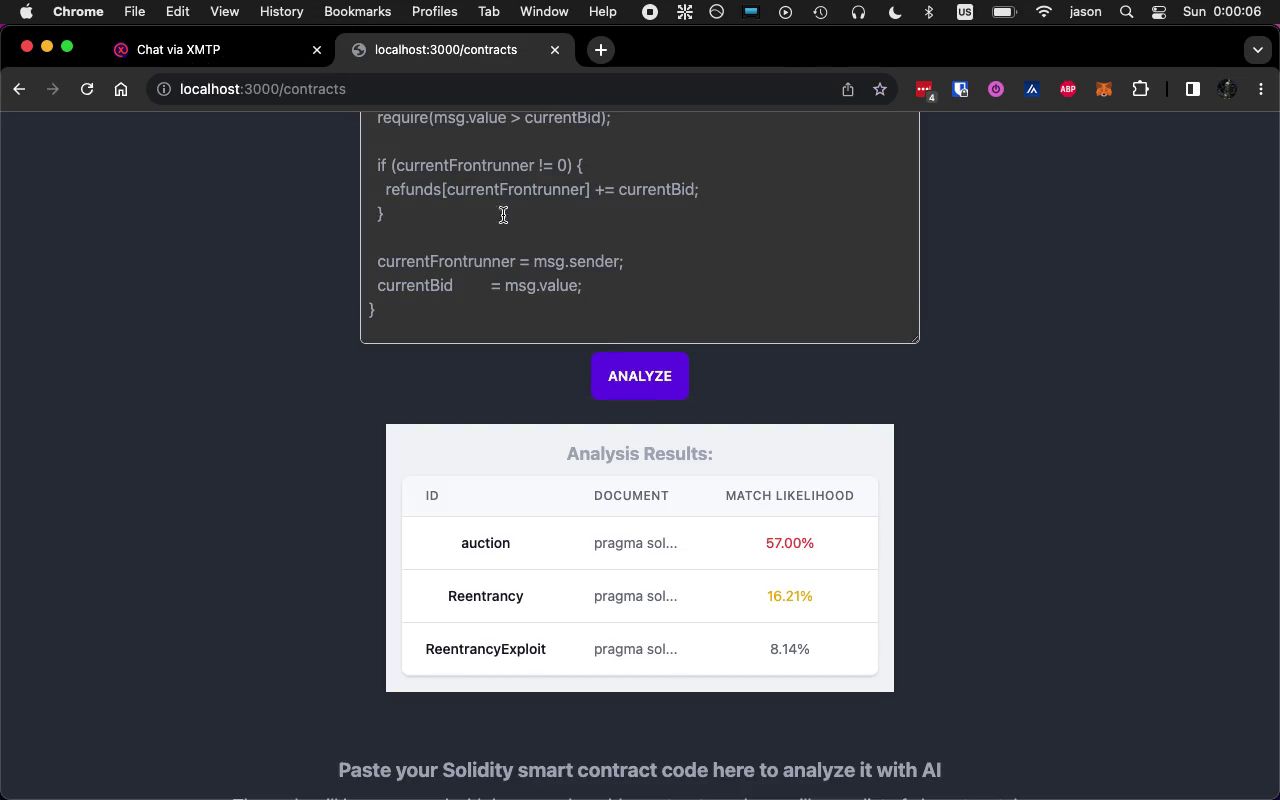This screenshot has height=800, width=1280.
Task: Click the MATCH LIKELIHOOD column header
Action: 790,496
